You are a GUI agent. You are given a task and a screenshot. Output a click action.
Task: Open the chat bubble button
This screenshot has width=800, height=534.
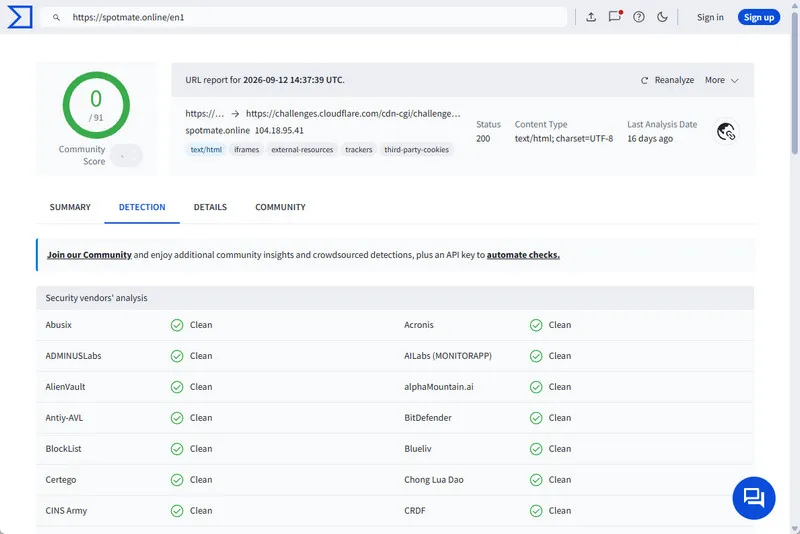[754, 497]
